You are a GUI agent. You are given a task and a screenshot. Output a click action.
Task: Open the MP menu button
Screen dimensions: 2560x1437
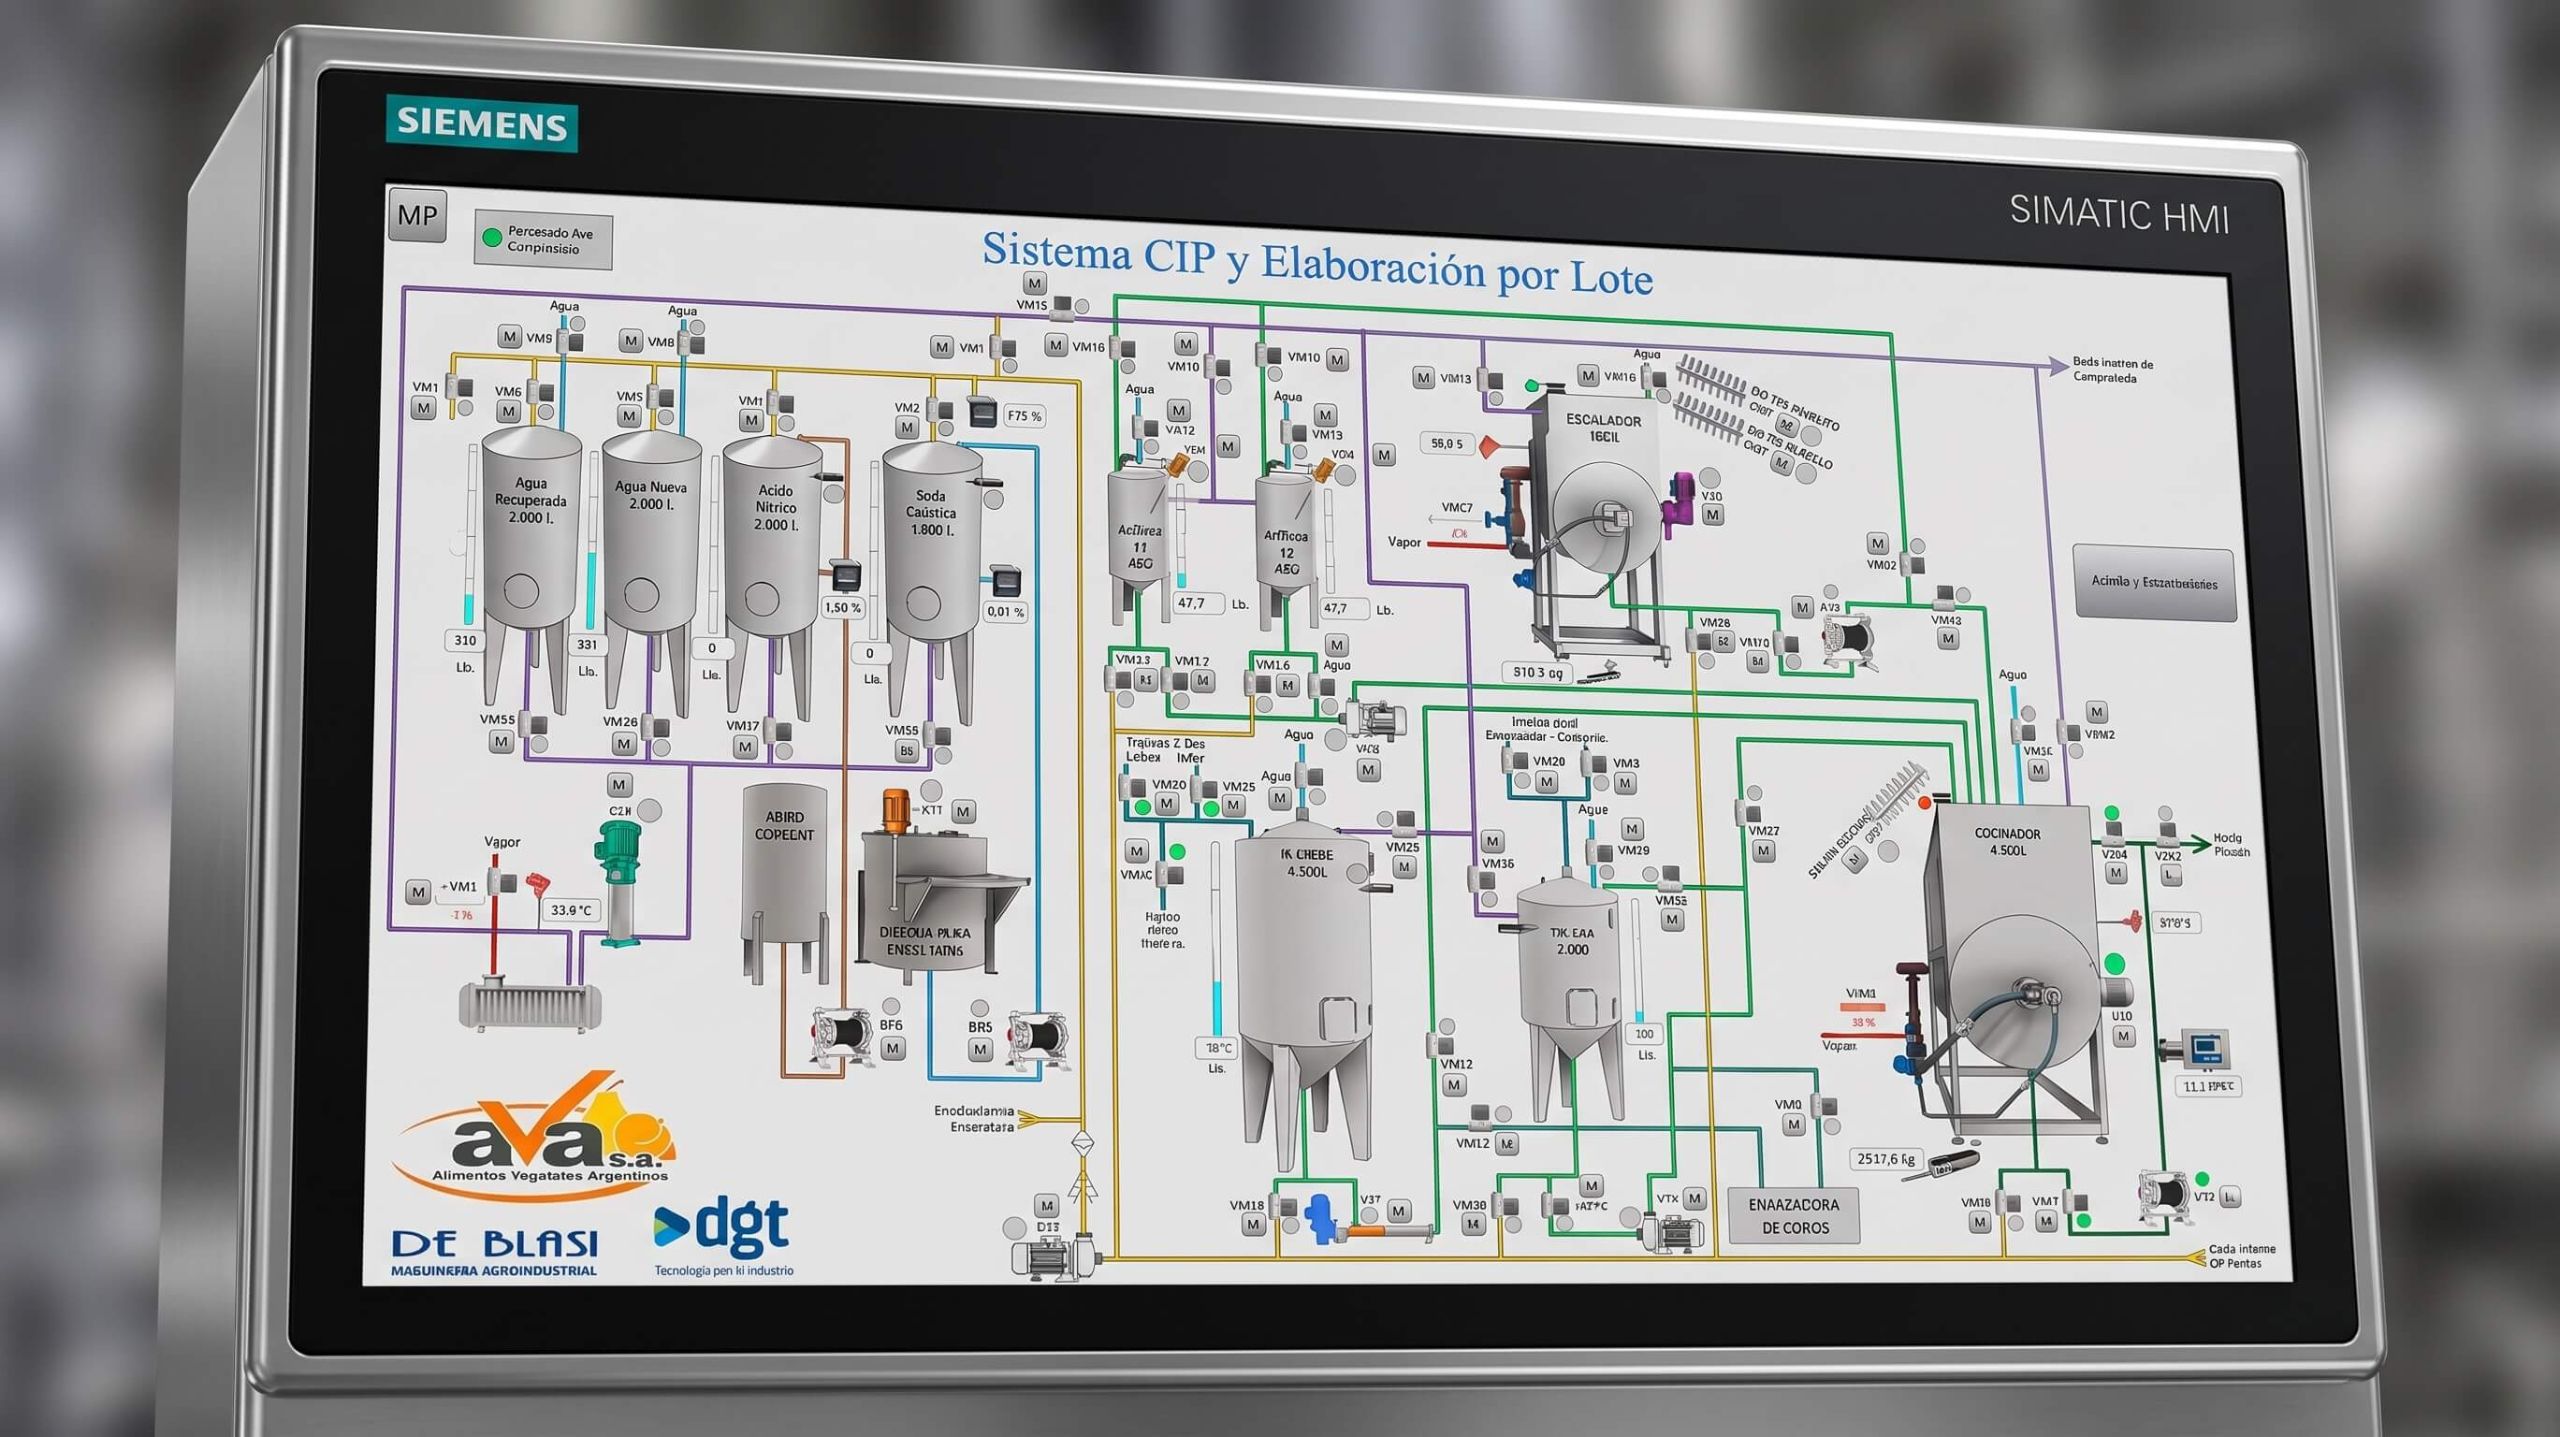tap(417, 215)
